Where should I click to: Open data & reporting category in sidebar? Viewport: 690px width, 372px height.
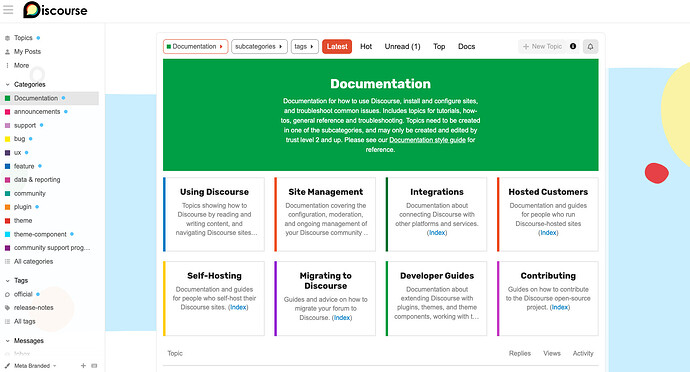click(x=37, y=180)
